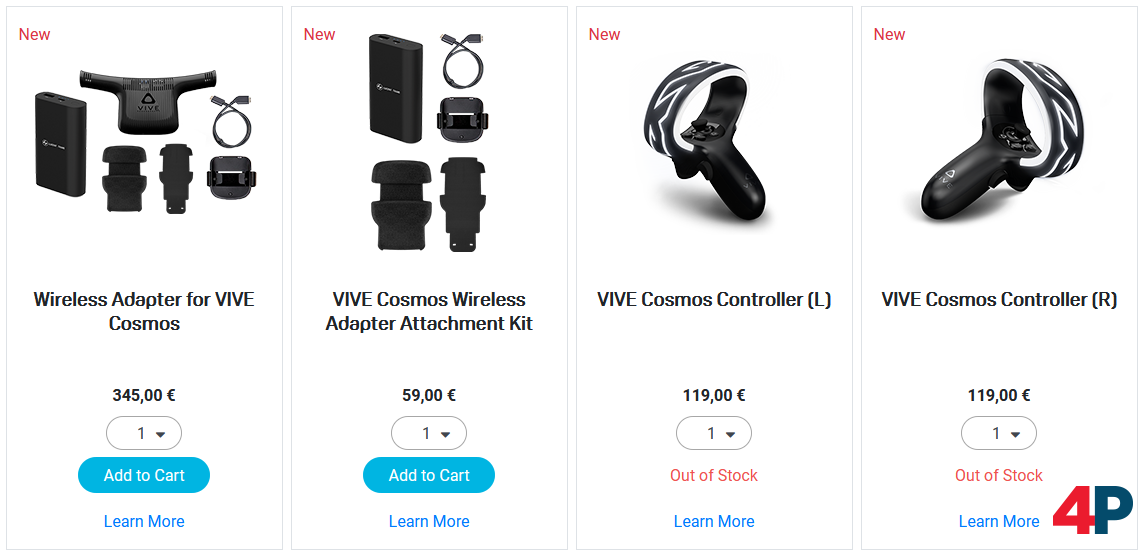Screen dimensions: 1143x555
Task: Open quantity dropdown for Wireless Adapter for VIVE Cosmos
Action: (144, 433)
